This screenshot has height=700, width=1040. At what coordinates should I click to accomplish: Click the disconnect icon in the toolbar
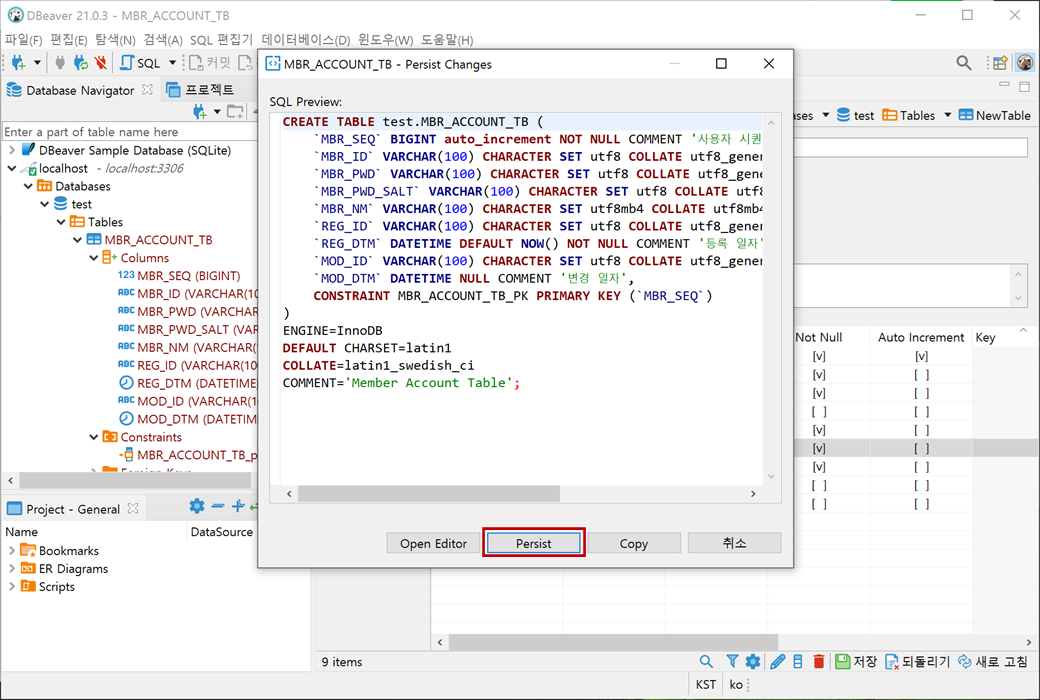click(x=101, y=62)
